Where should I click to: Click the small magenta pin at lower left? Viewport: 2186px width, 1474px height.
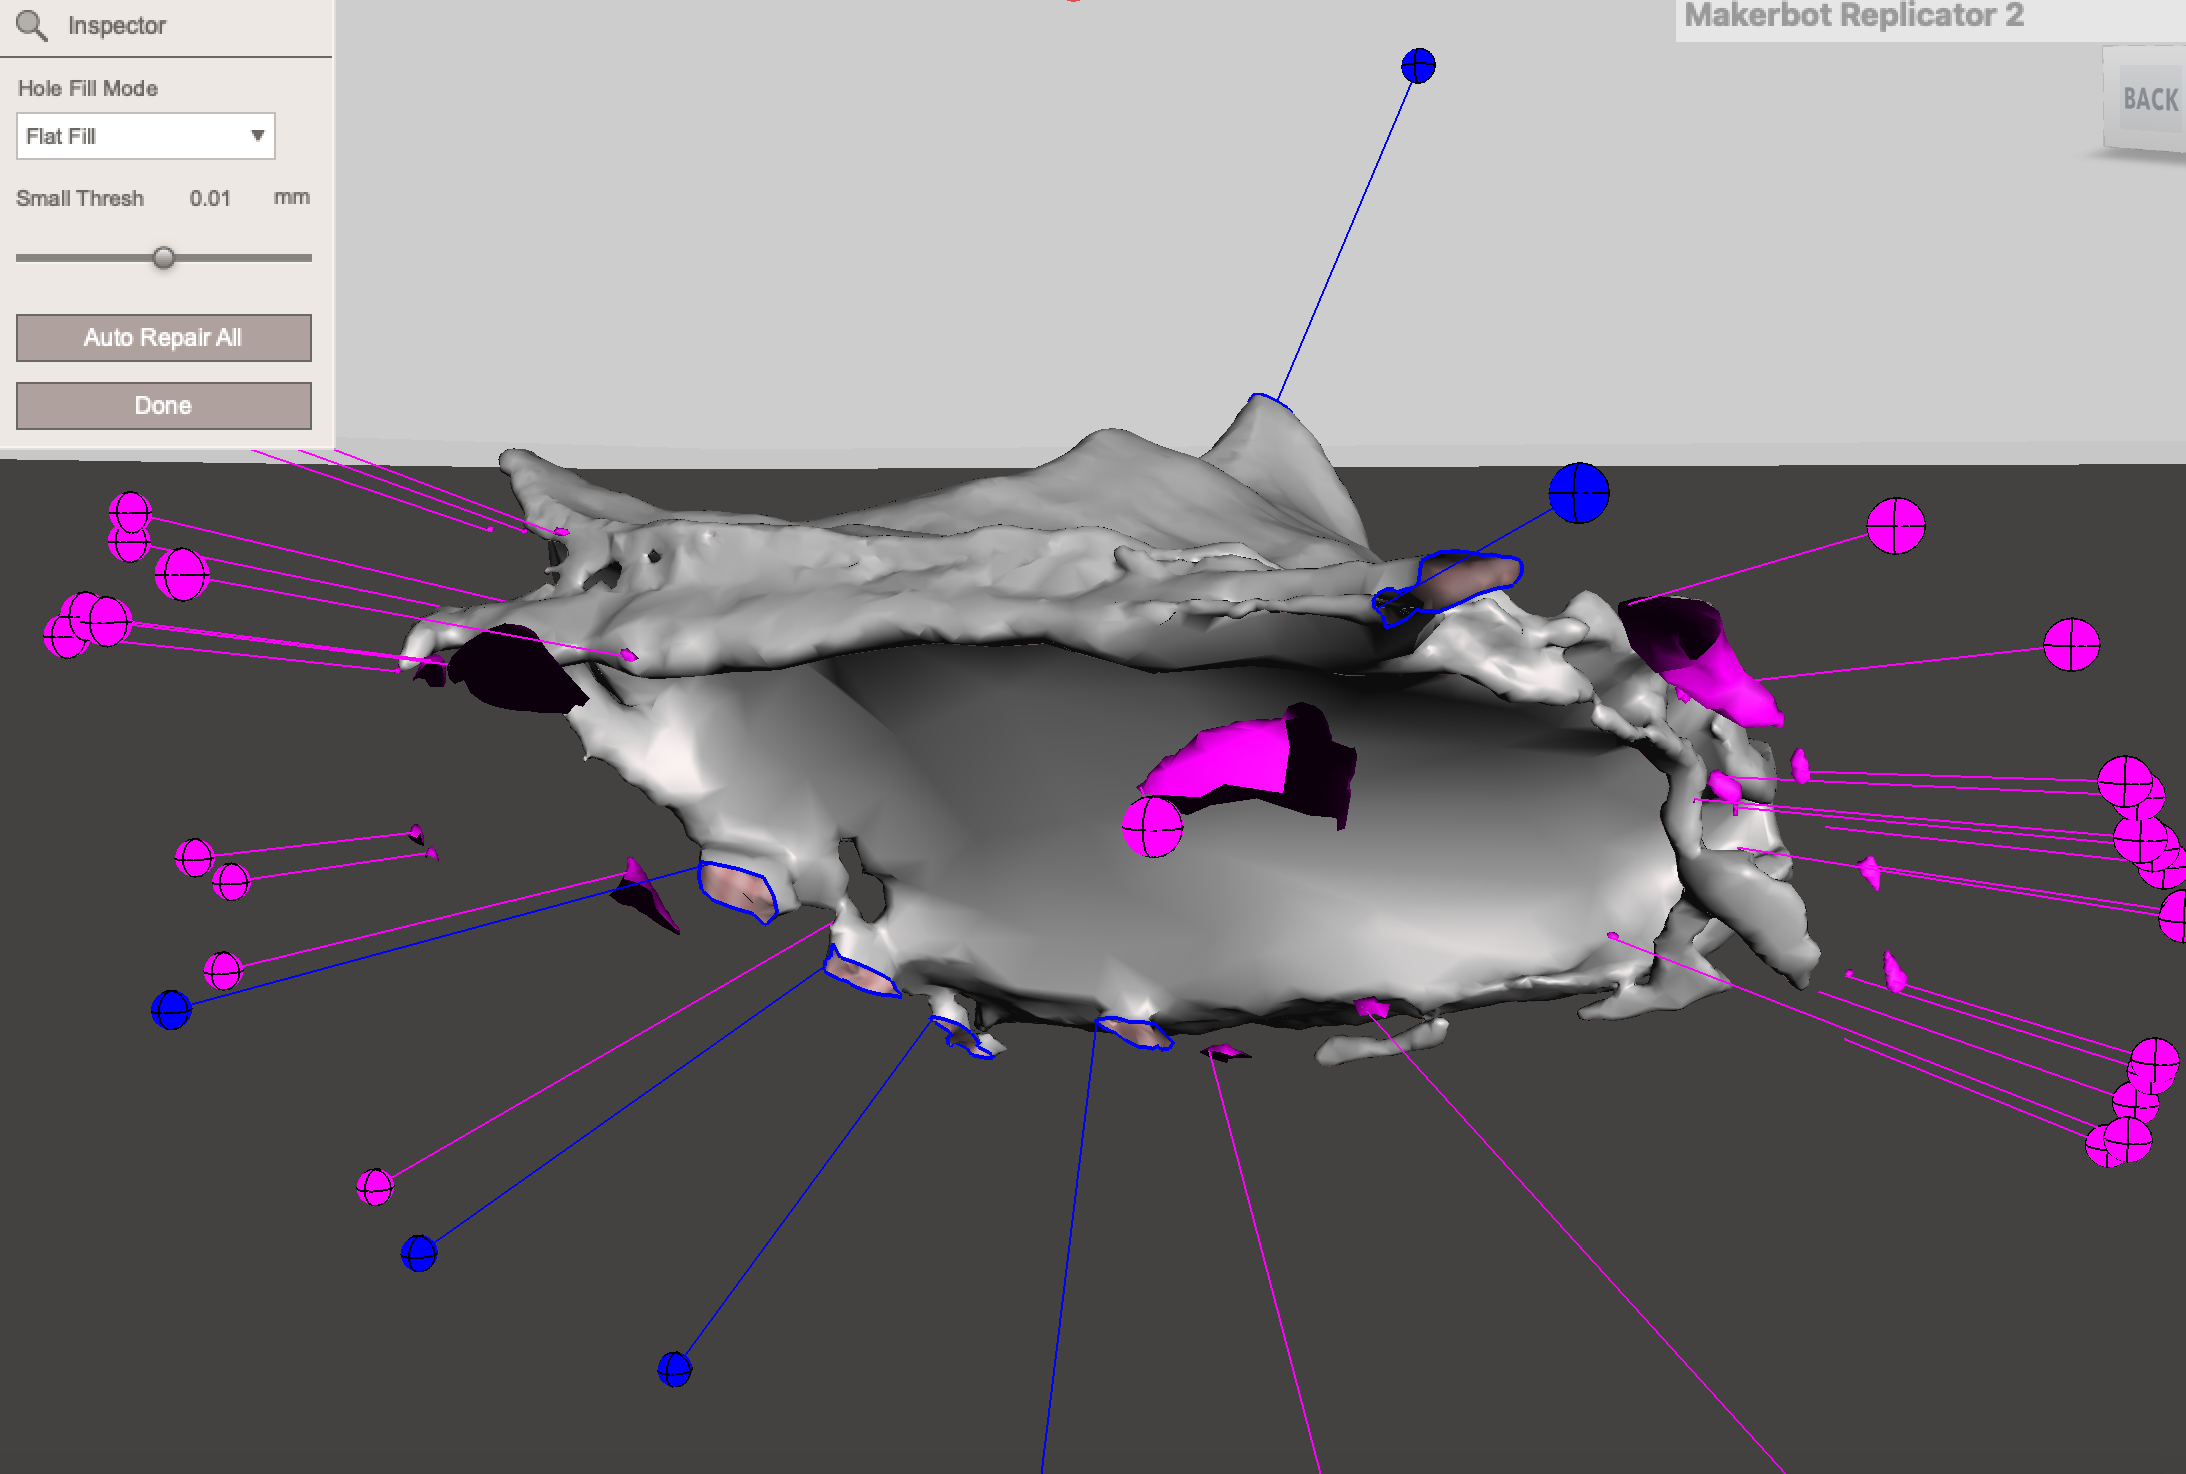click(x=224, y=969)
